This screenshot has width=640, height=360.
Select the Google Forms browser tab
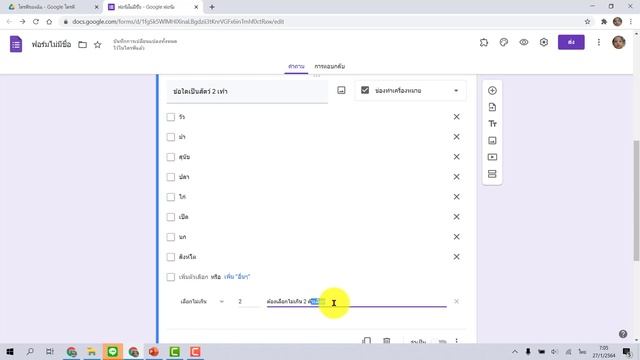[x=152, y=7]
